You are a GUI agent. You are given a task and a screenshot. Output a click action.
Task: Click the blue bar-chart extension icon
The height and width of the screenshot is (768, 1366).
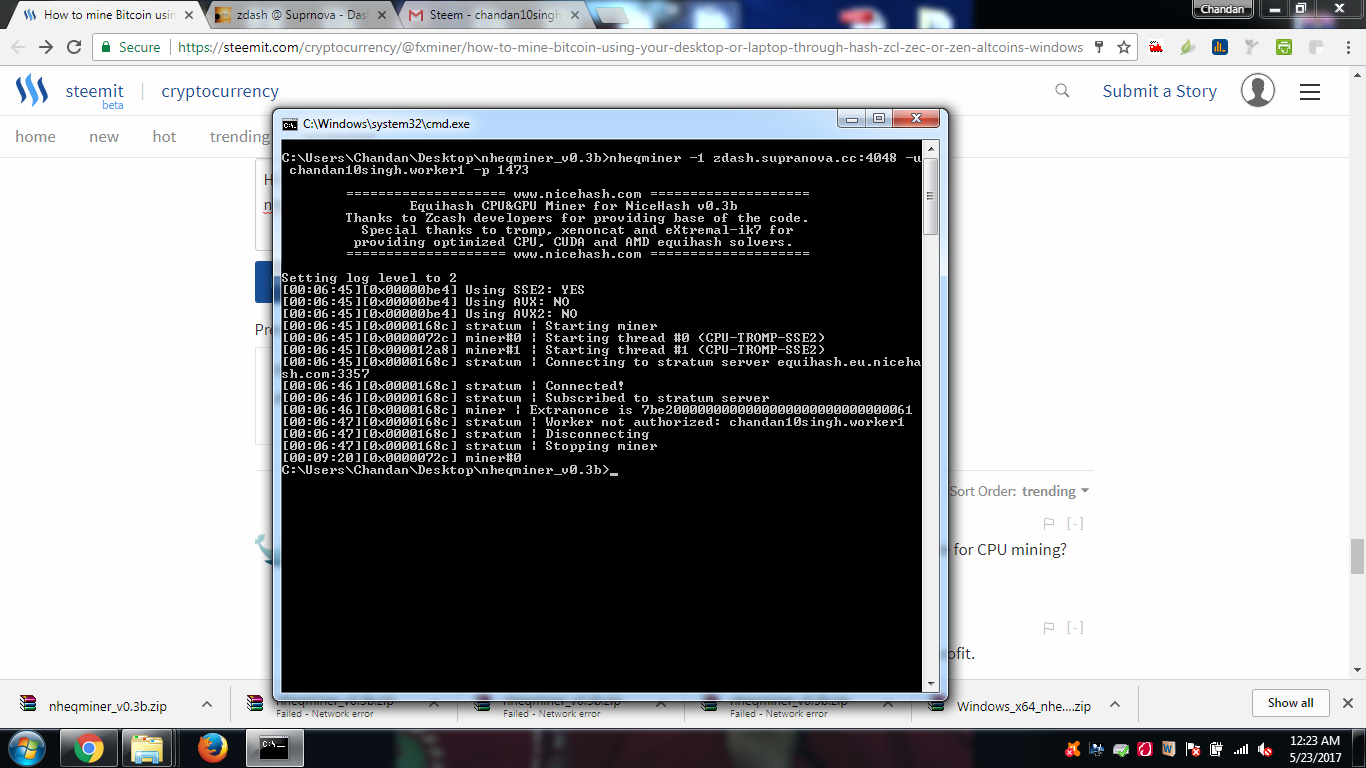pyautogui.click(x=1220, y=47)
